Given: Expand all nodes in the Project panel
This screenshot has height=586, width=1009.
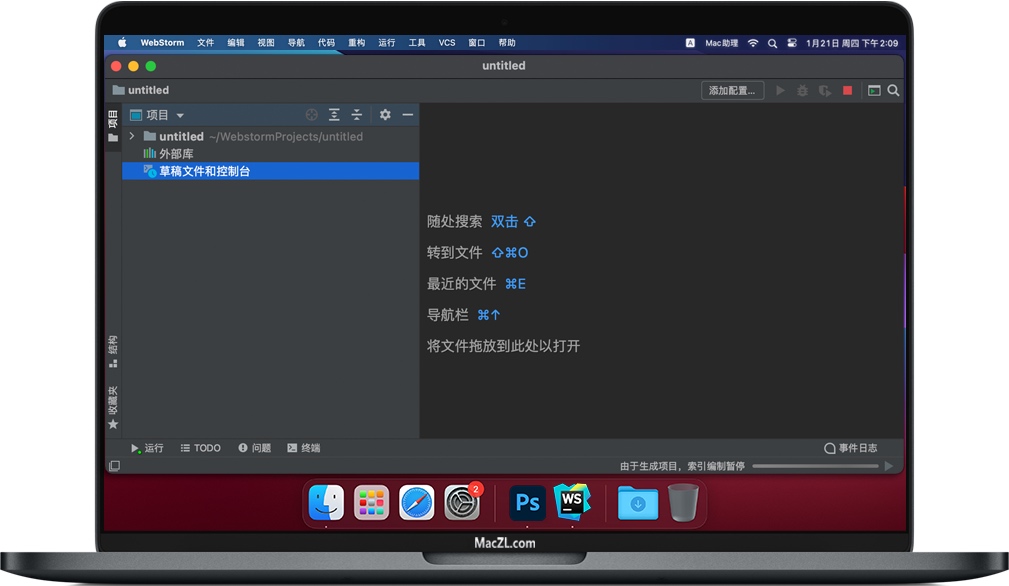Looking at the screenshot, I should [x=334, y=115].
